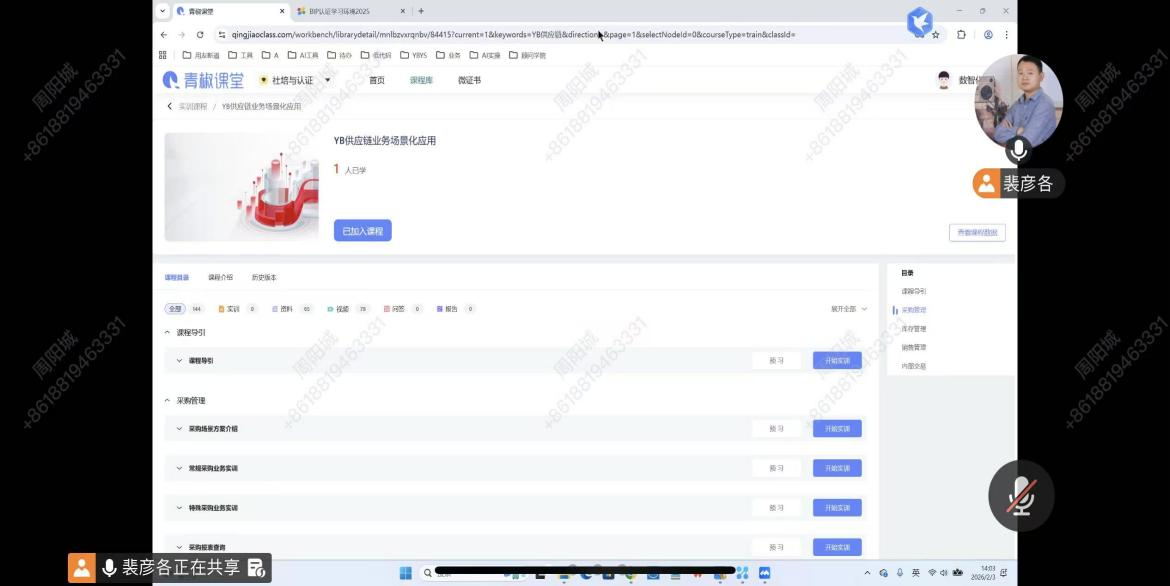Expand the 常规采购业务实训 row
Image resolution: width=1170 pixels, height=586 pixels.
coord(180,468)
